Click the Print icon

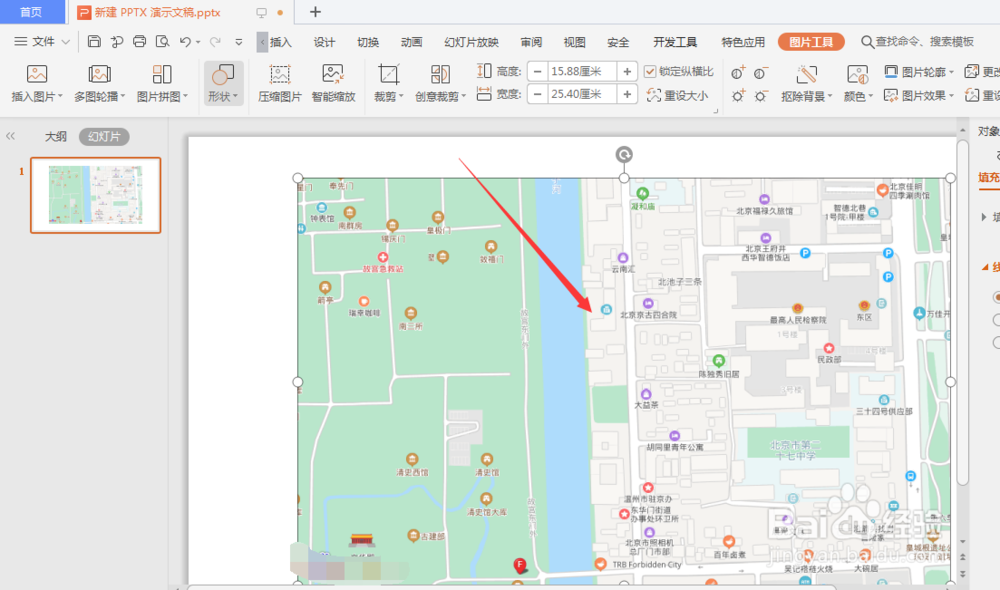click(140, 41)
